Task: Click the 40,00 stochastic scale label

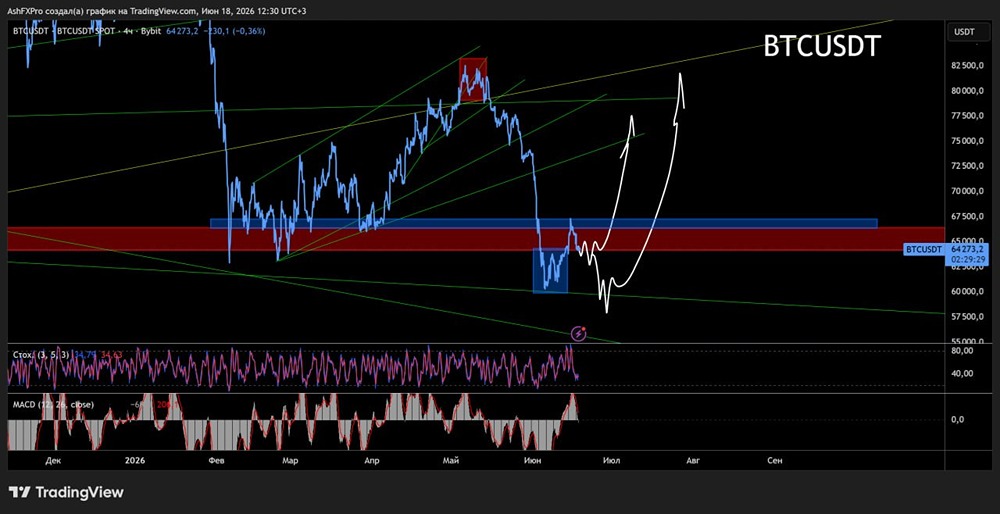Action: [x=962, y=374]
